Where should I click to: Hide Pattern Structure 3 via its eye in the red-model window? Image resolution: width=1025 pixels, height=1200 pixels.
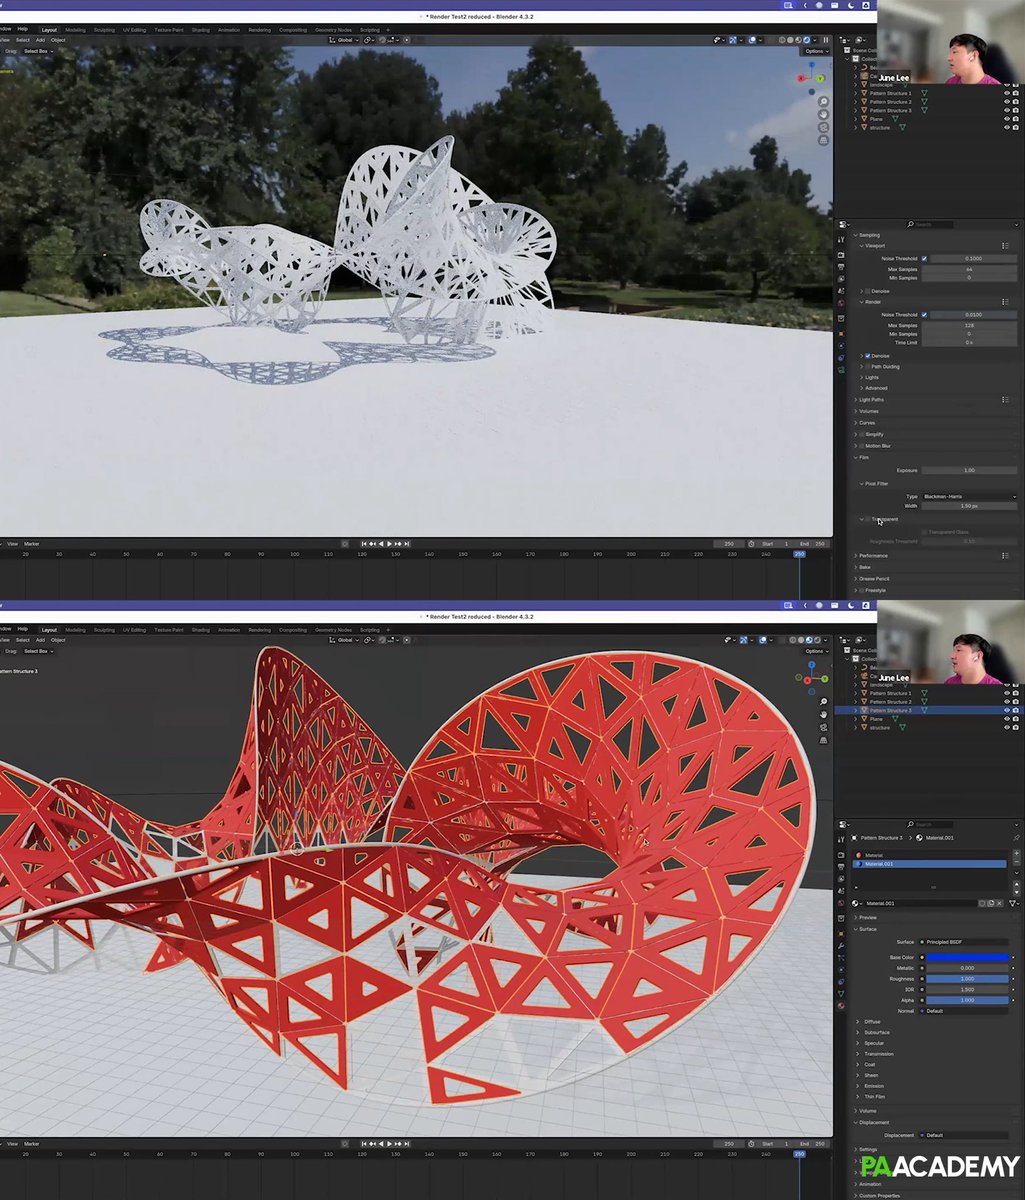pos(1007,710)
